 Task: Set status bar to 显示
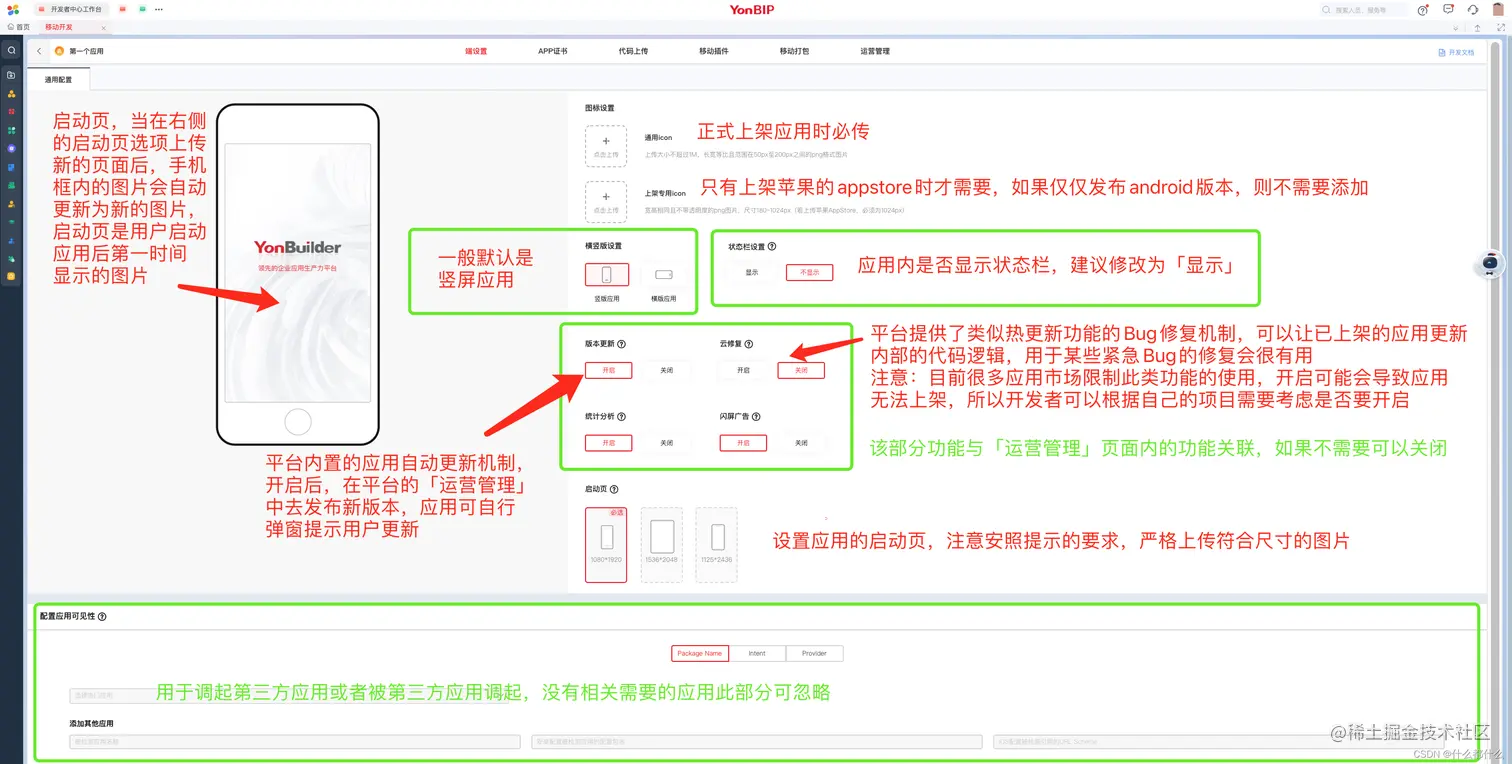752,272
